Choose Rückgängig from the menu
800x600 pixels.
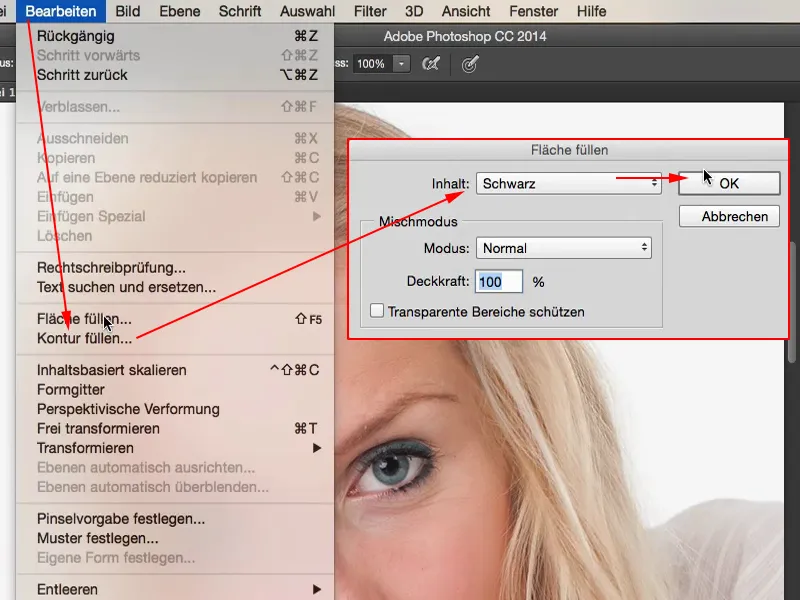click(176, 36)
